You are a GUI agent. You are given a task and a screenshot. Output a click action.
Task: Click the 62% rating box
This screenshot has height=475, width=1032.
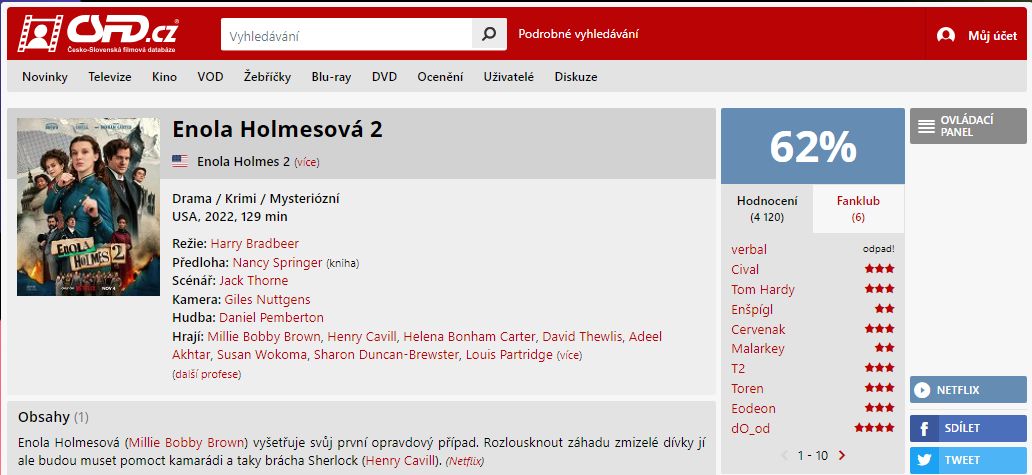(x=813, y=146)
